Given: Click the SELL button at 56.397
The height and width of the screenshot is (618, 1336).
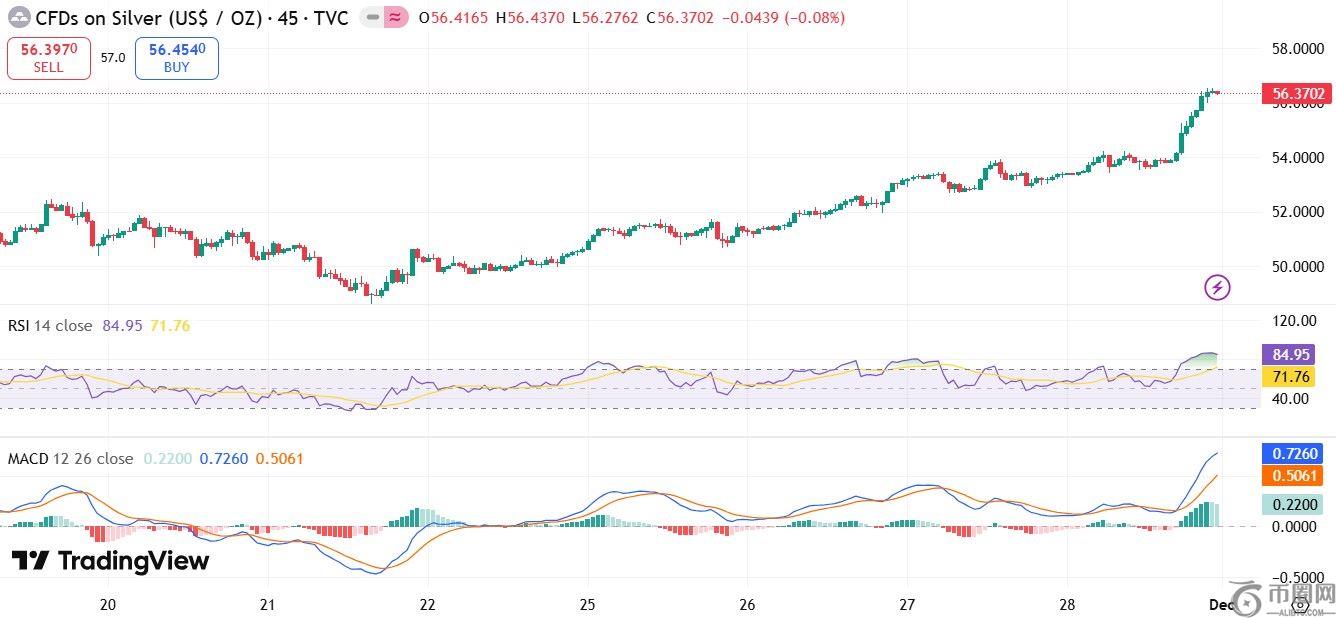Looking at the screenshot, I should pyautogui.click(x=48, y=58).
